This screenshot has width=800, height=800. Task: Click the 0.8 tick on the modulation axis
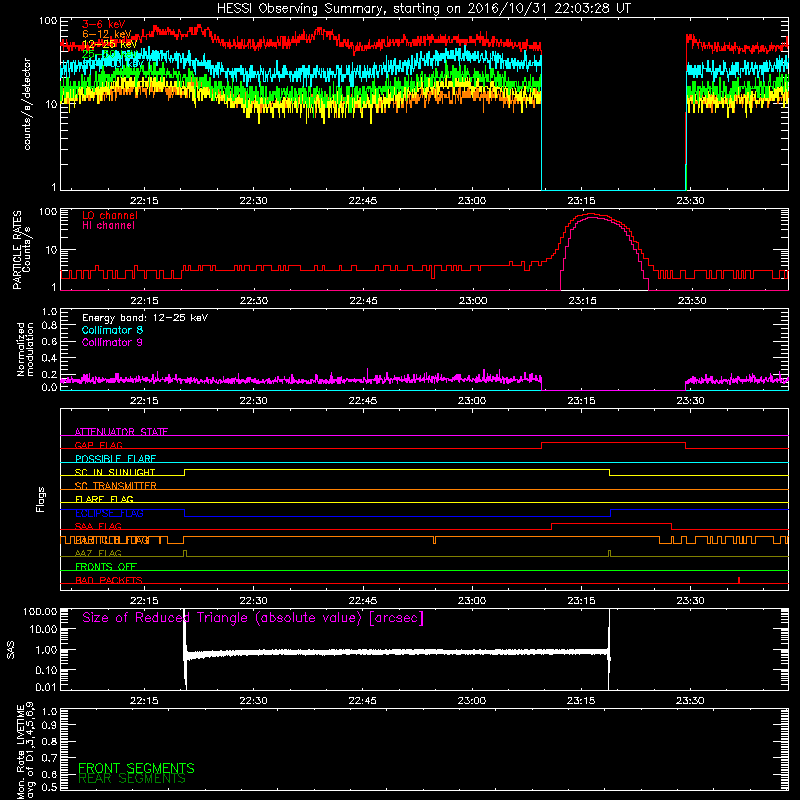click(49, 326)
